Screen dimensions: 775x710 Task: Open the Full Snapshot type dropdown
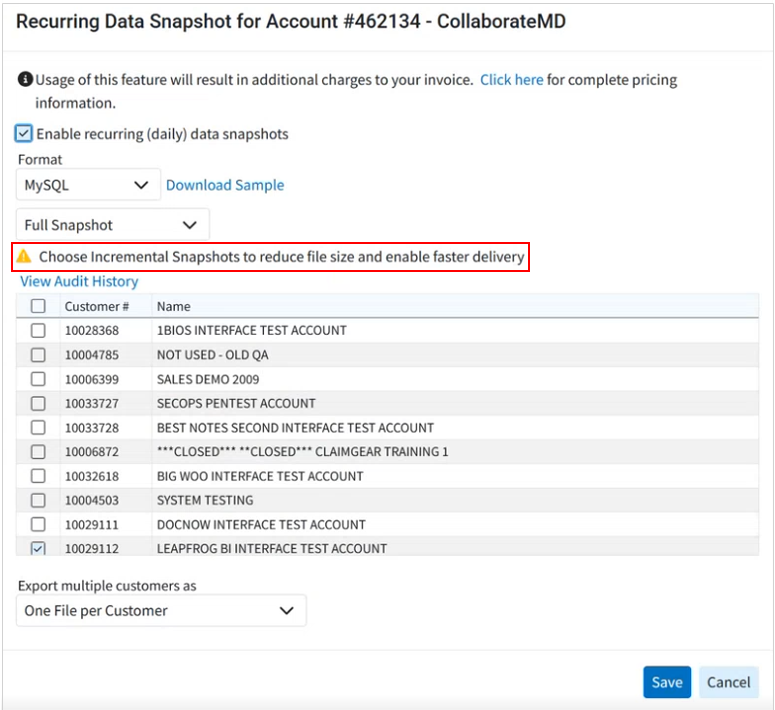[x=113, y=225]
